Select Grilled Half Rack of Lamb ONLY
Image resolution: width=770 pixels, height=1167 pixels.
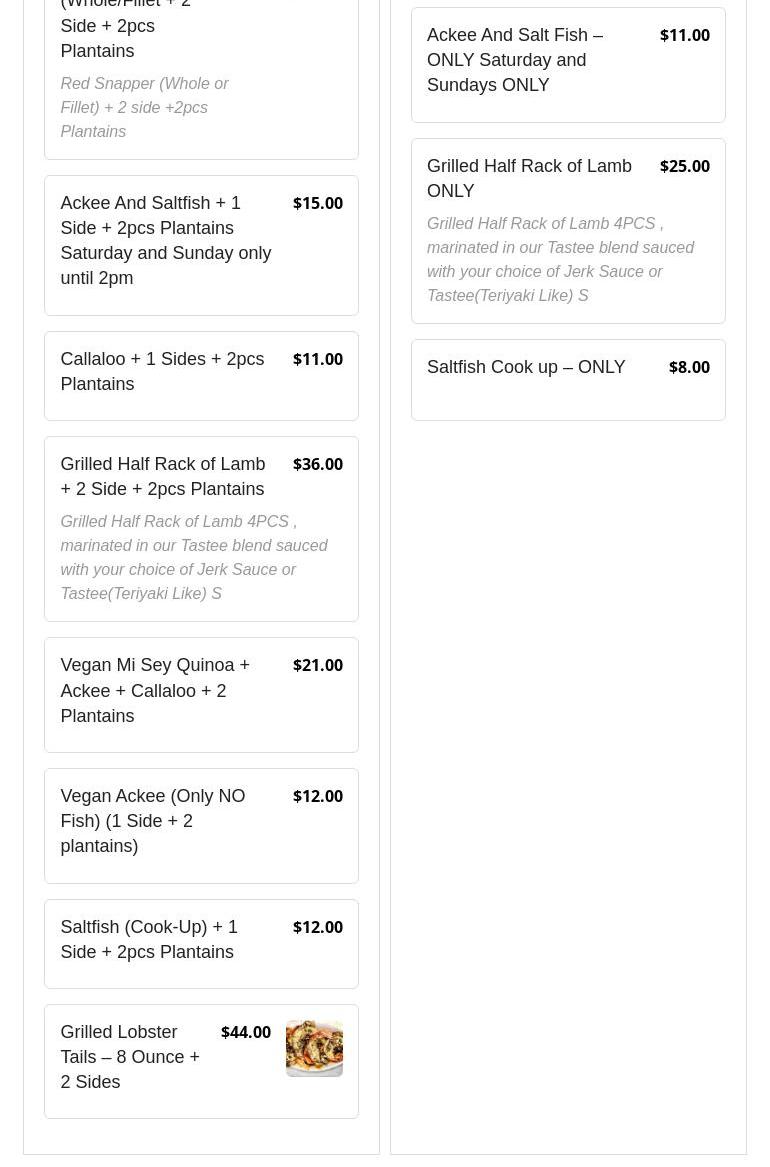[x=568, y=231]
